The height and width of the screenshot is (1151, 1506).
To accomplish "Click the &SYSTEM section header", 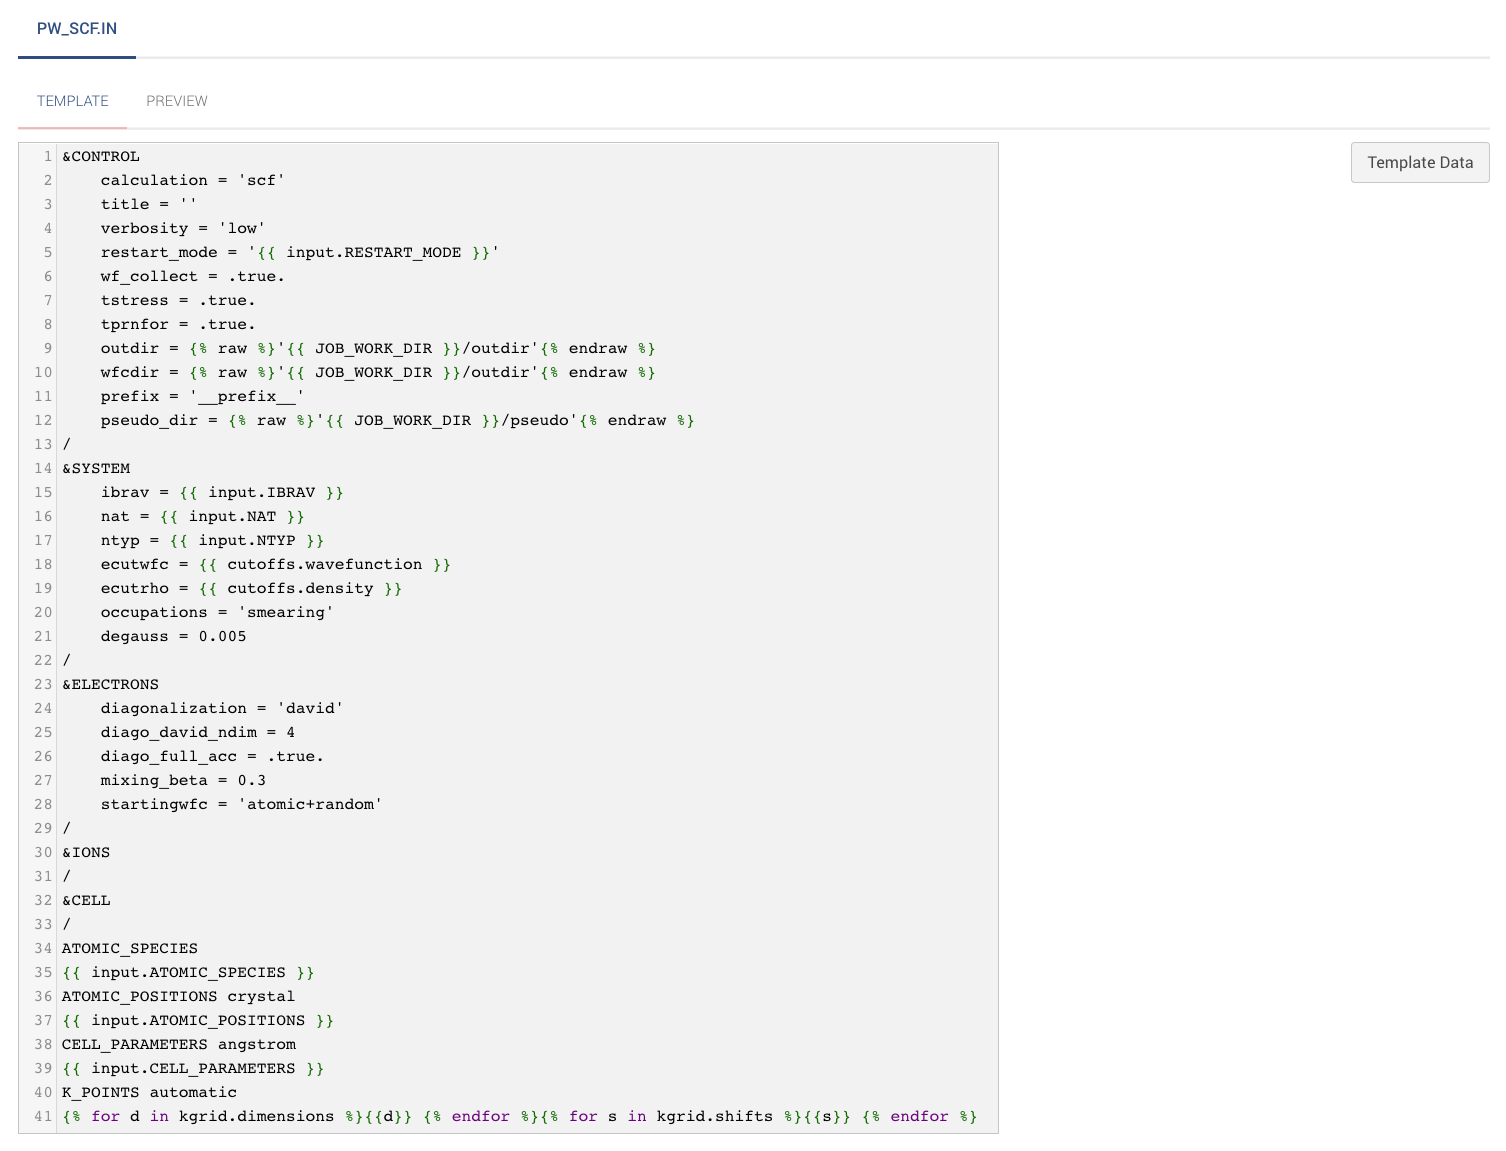I will 95,468.
